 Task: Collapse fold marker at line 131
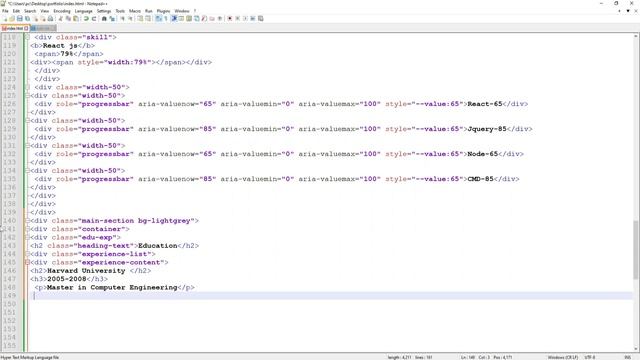coord(27,145)
